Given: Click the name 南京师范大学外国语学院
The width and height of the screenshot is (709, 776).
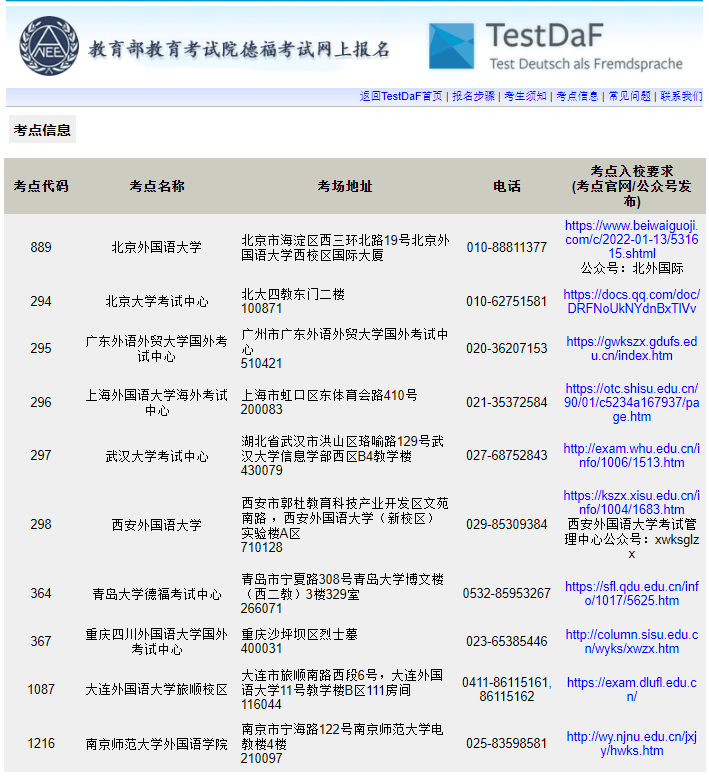Looking at the screenshot, I should (x=156, y=744).
